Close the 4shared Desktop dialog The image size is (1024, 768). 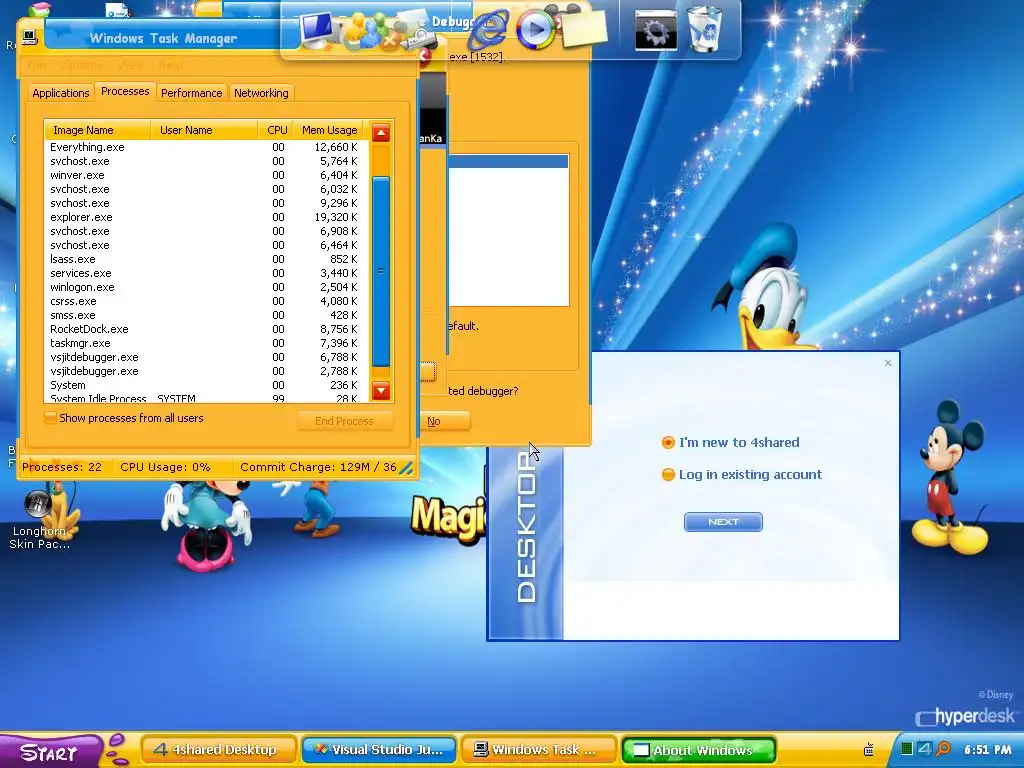[x=888, y=362]
